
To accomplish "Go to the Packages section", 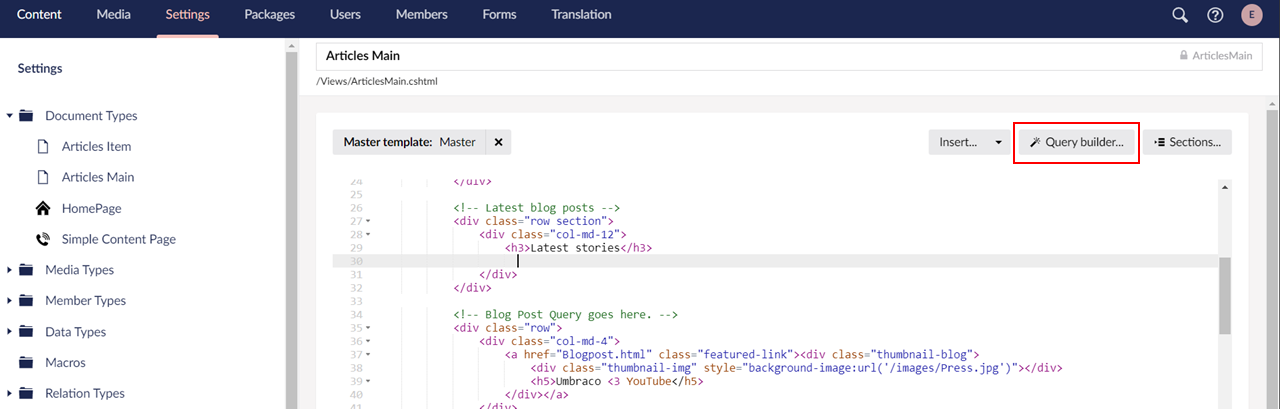I will coord(269,15).
